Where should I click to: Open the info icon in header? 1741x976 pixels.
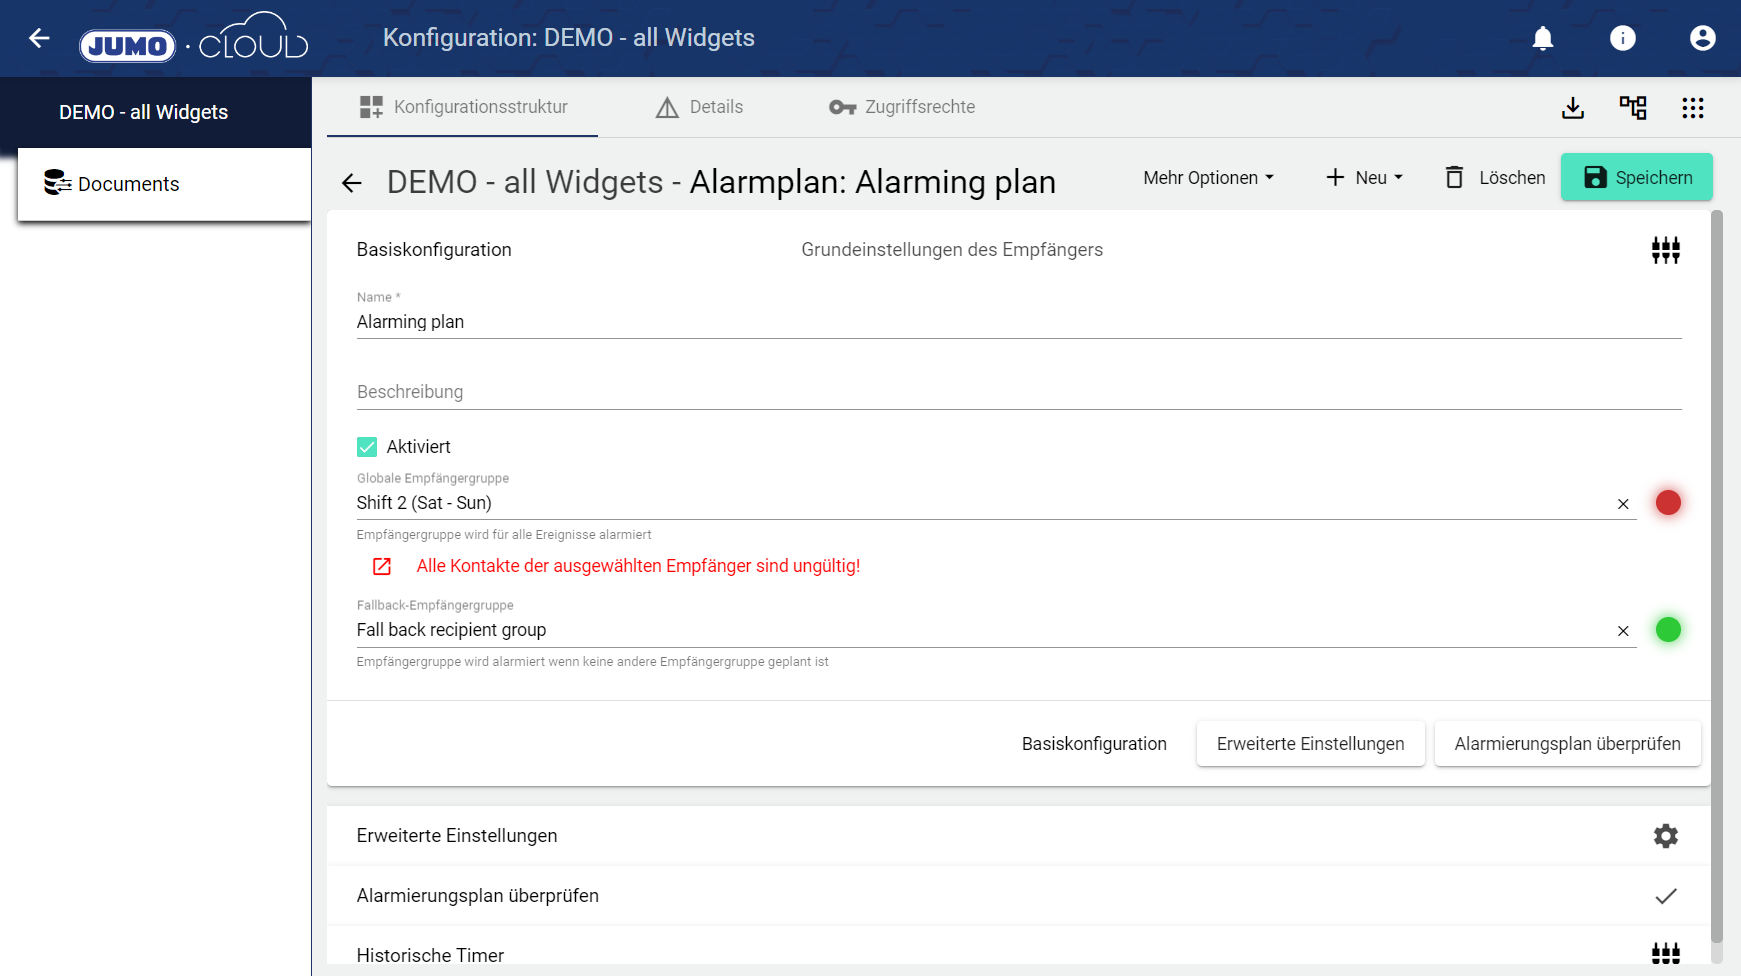1622,38
